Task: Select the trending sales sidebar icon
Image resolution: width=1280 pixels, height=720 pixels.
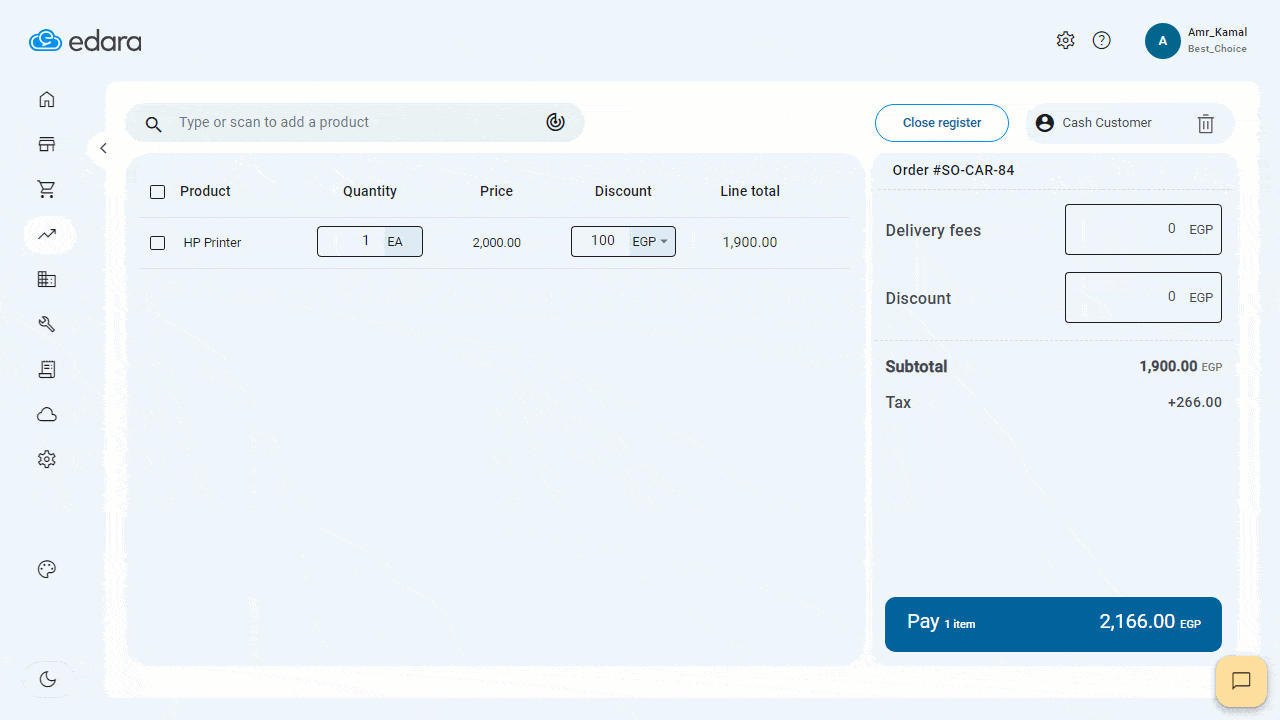Action: pyautogui.click(x=46, y=234)
